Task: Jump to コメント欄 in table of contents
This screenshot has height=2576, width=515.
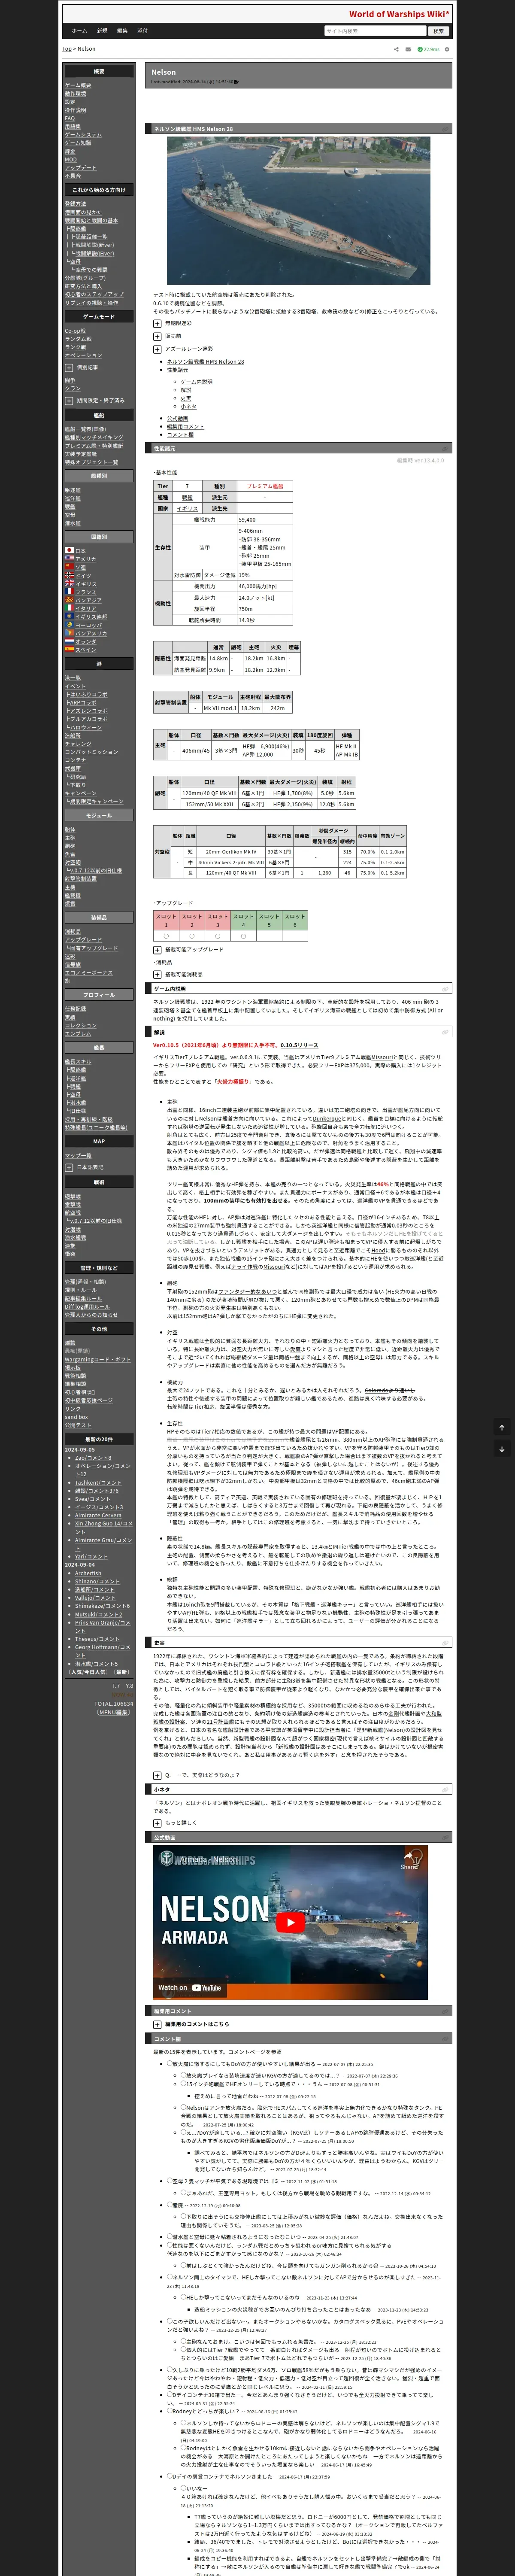Action: click(x=180, y=435)
